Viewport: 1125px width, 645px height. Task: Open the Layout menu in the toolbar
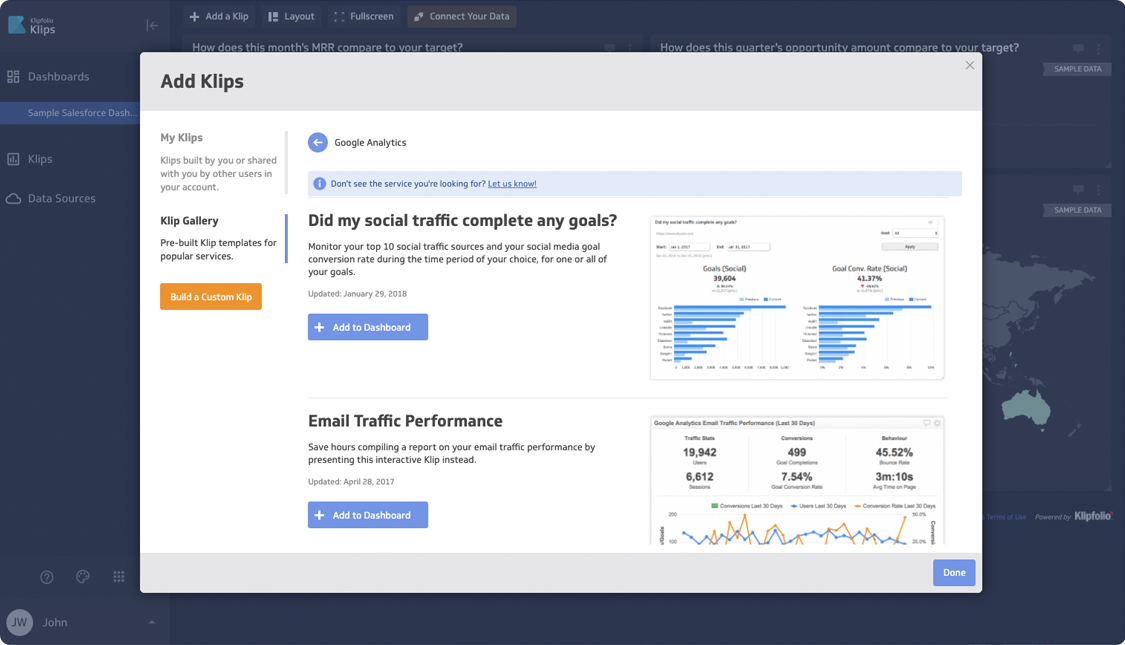(290, 16)
